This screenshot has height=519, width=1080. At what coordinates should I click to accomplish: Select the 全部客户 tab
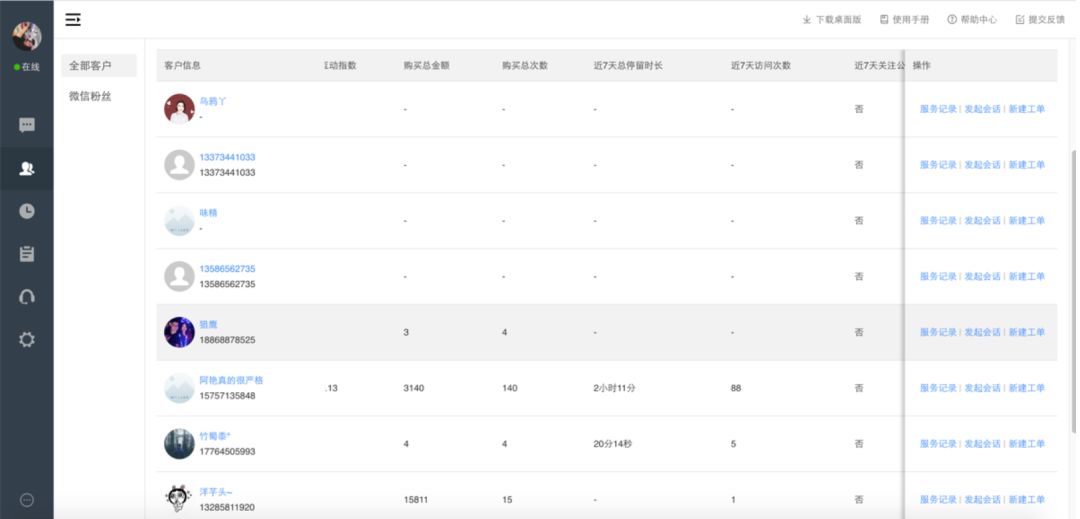pos(90,66)
